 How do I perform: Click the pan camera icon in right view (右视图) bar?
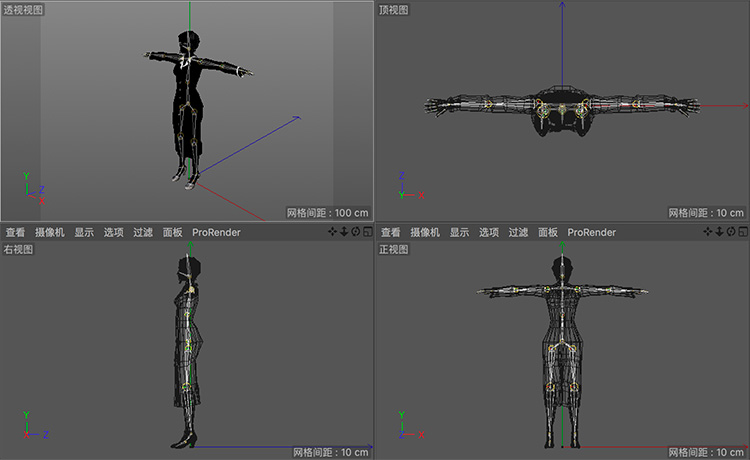tap(332, 232)
